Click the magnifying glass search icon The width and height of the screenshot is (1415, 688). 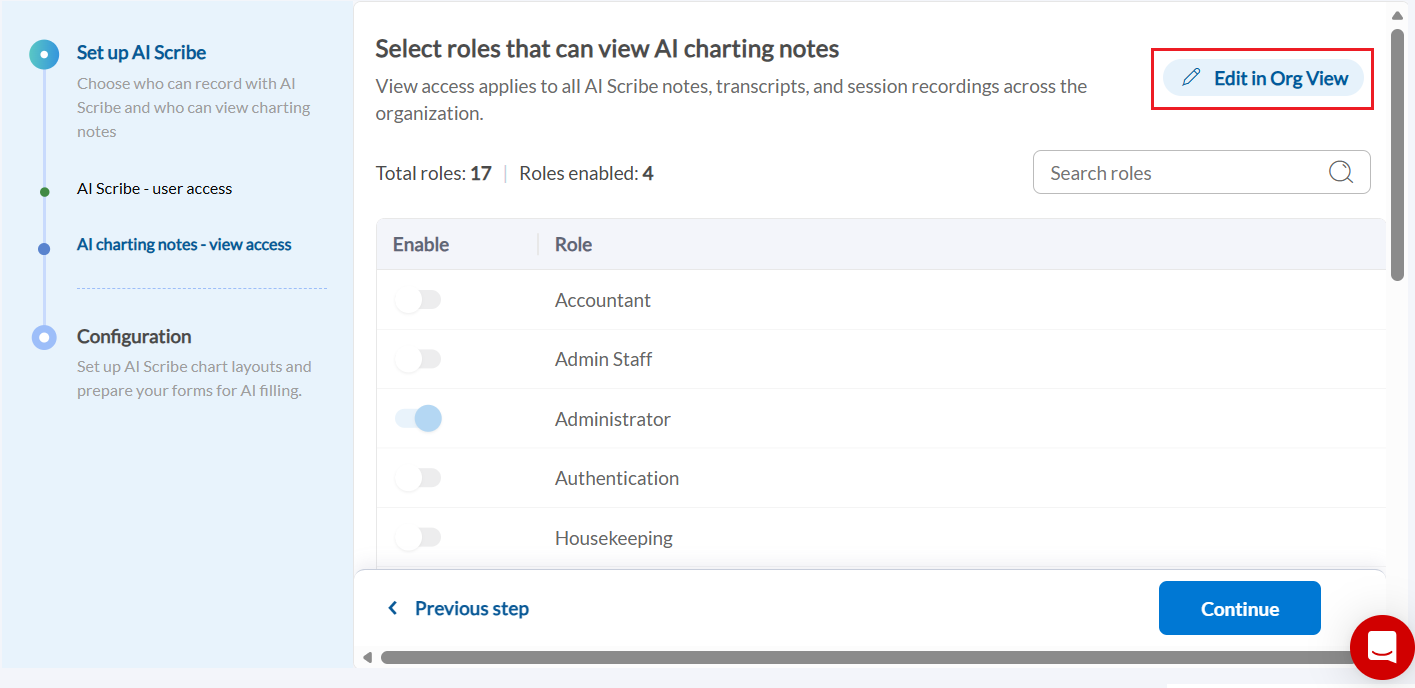[1340, 172]
